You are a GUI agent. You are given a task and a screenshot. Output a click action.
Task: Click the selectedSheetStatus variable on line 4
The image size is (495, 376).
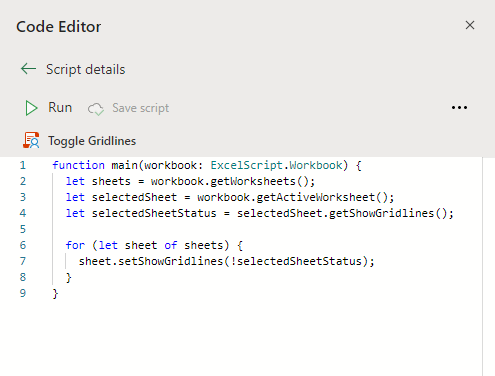point(154,213)
